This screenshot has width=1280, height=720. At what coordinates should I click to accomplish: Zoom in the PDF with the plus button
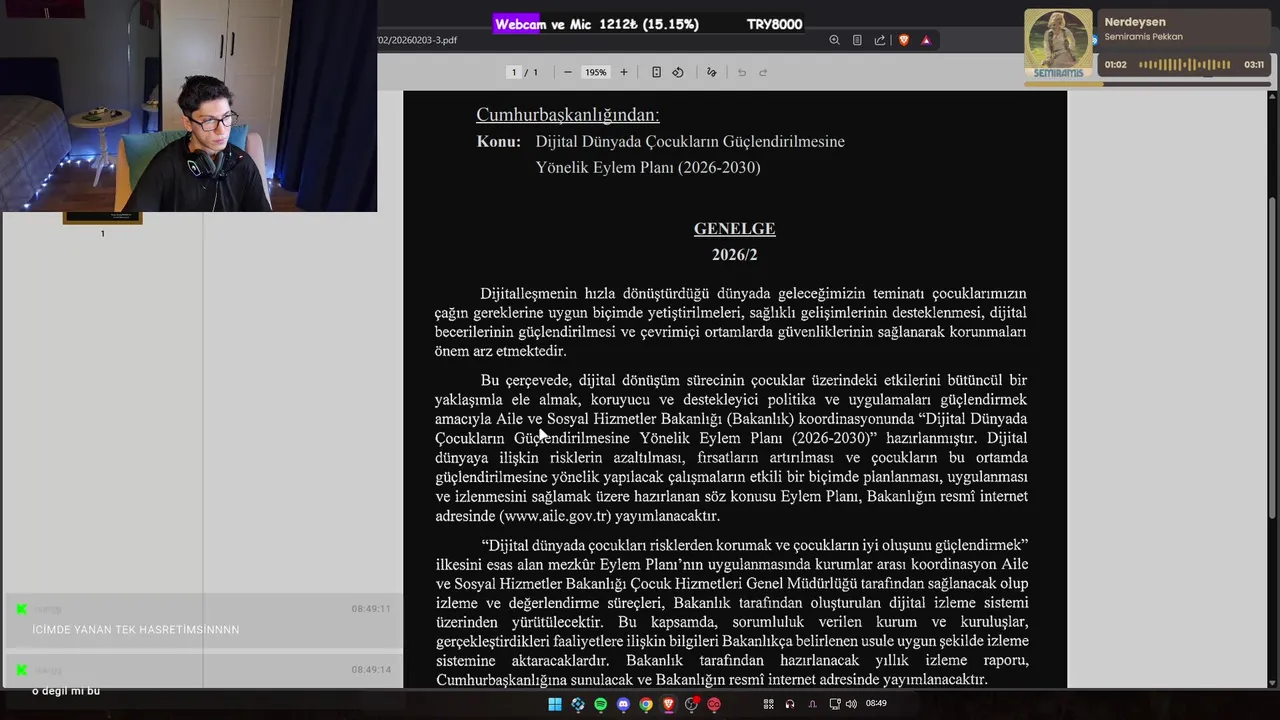[624, 72]
